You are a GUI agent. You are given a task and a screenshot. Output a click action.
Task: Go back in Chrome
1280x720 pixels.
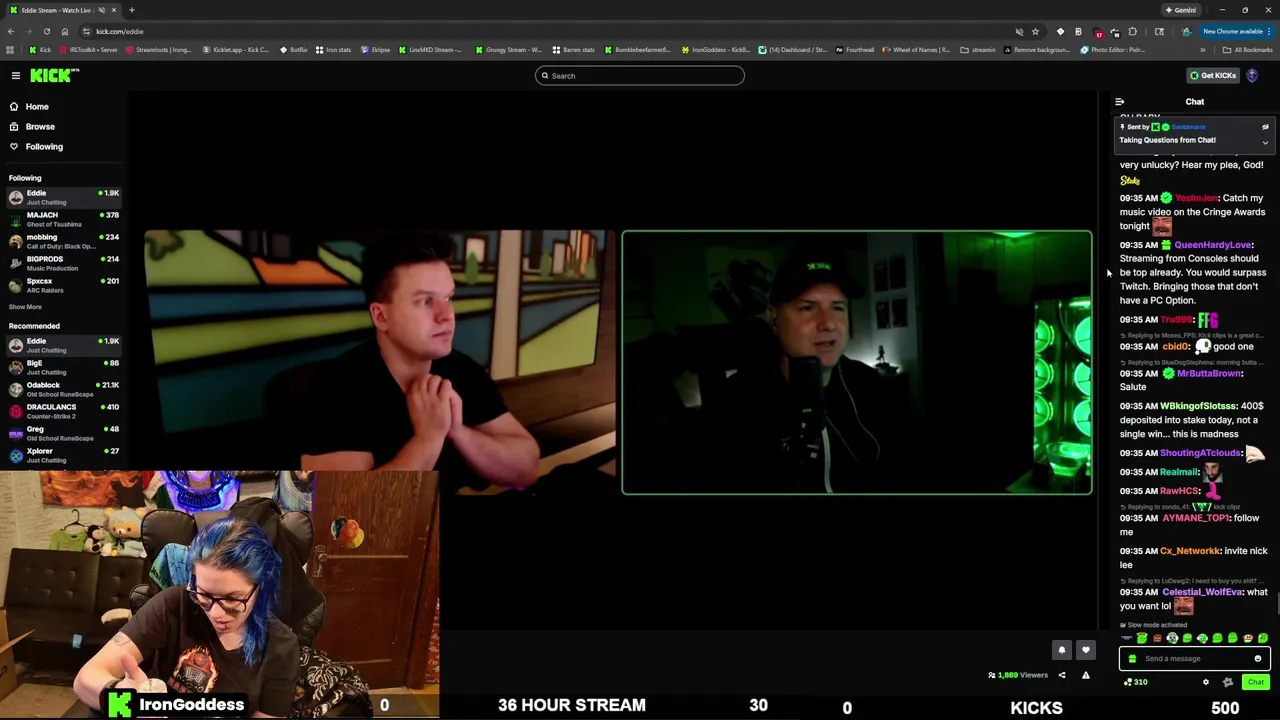11,31
